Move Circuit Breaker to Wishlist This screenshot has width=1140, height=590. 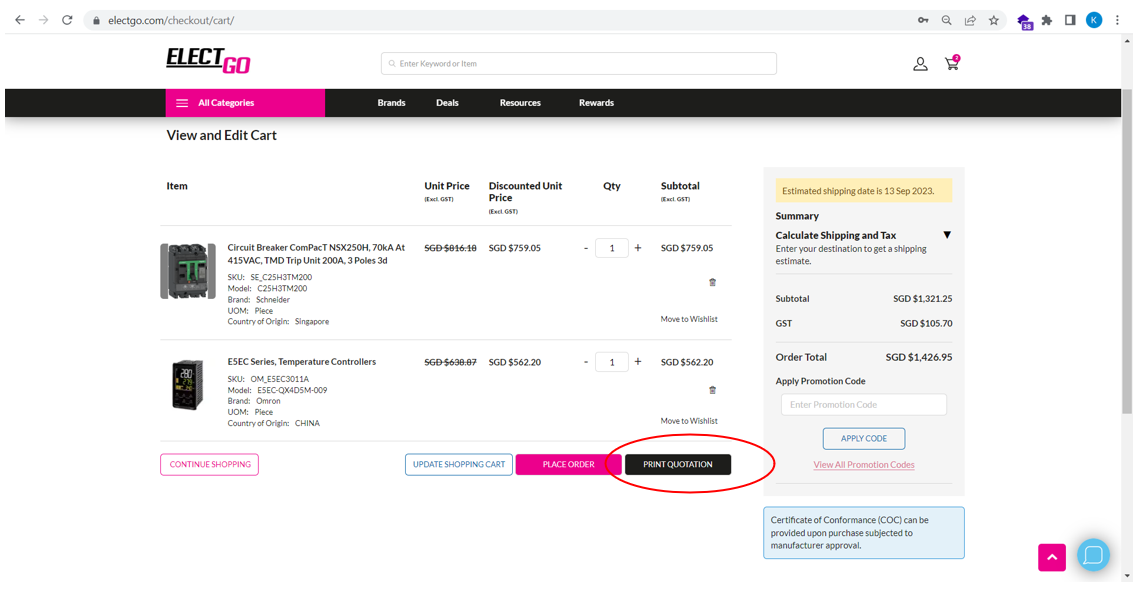coord(689,319)
